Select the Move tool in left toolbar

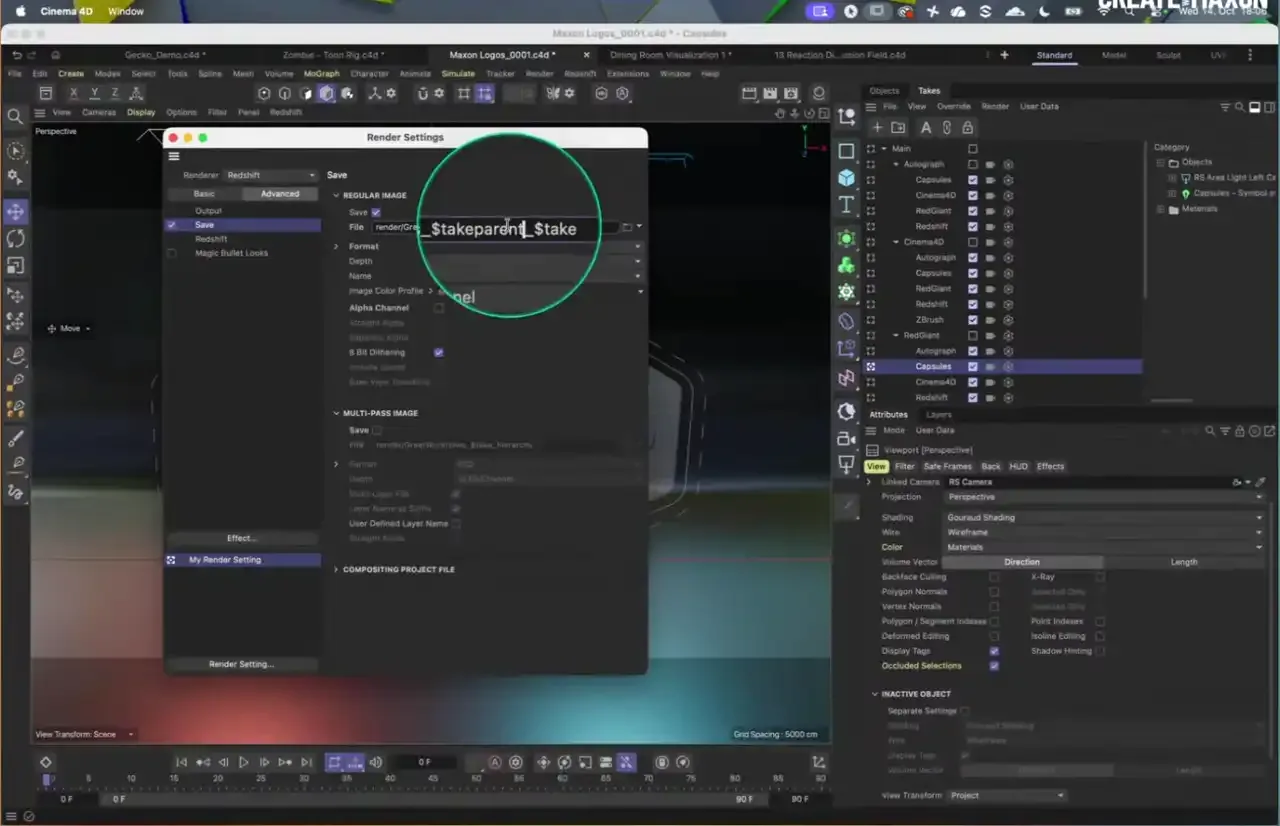[x=15, y=212]
